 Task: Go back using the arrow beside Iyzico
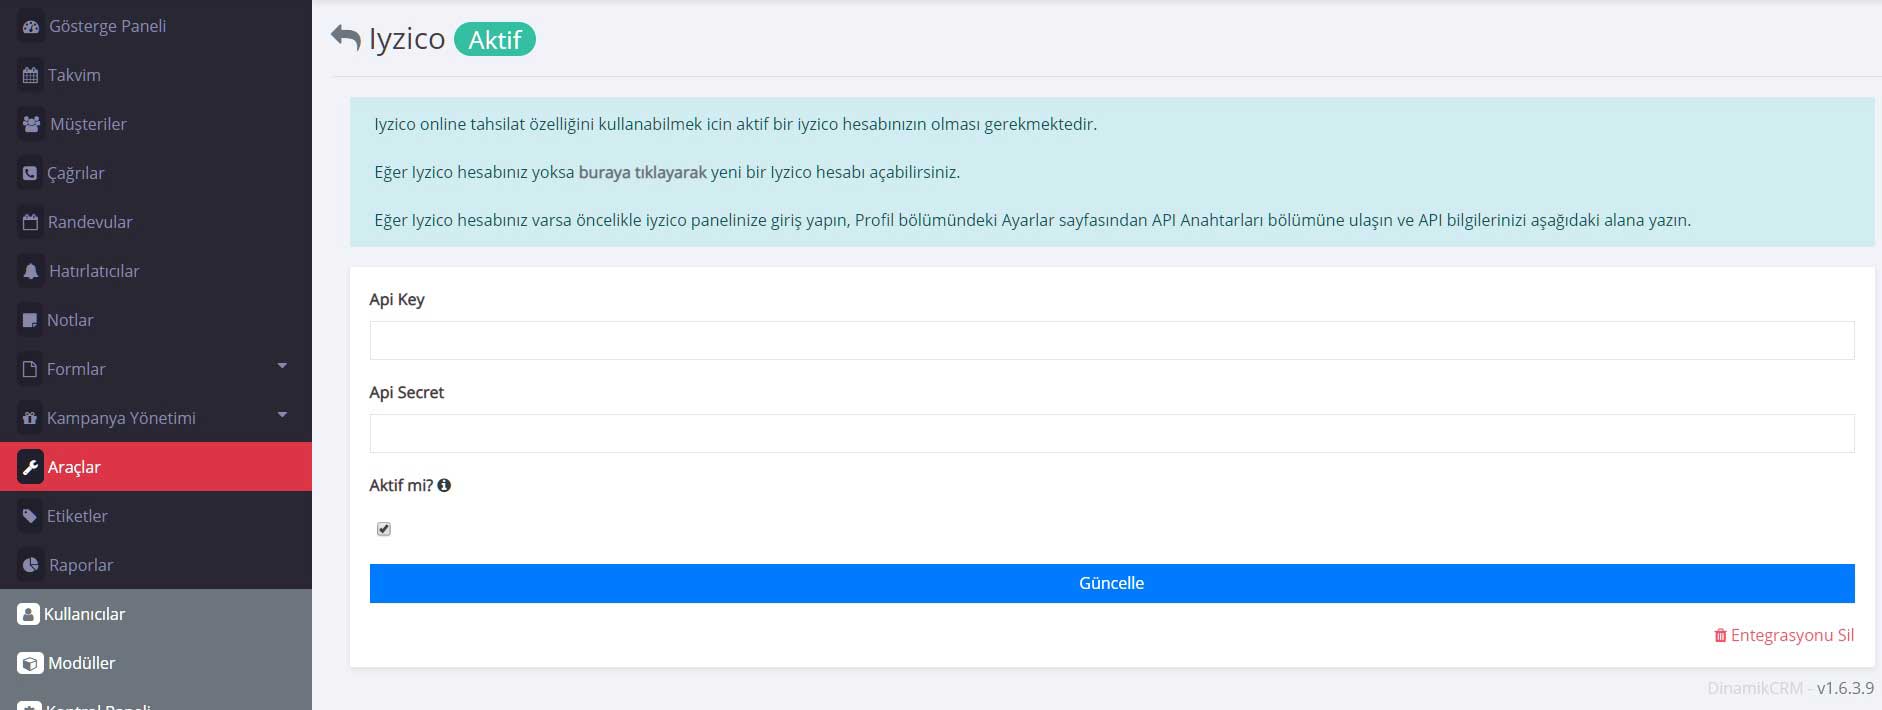coord(345,38)
